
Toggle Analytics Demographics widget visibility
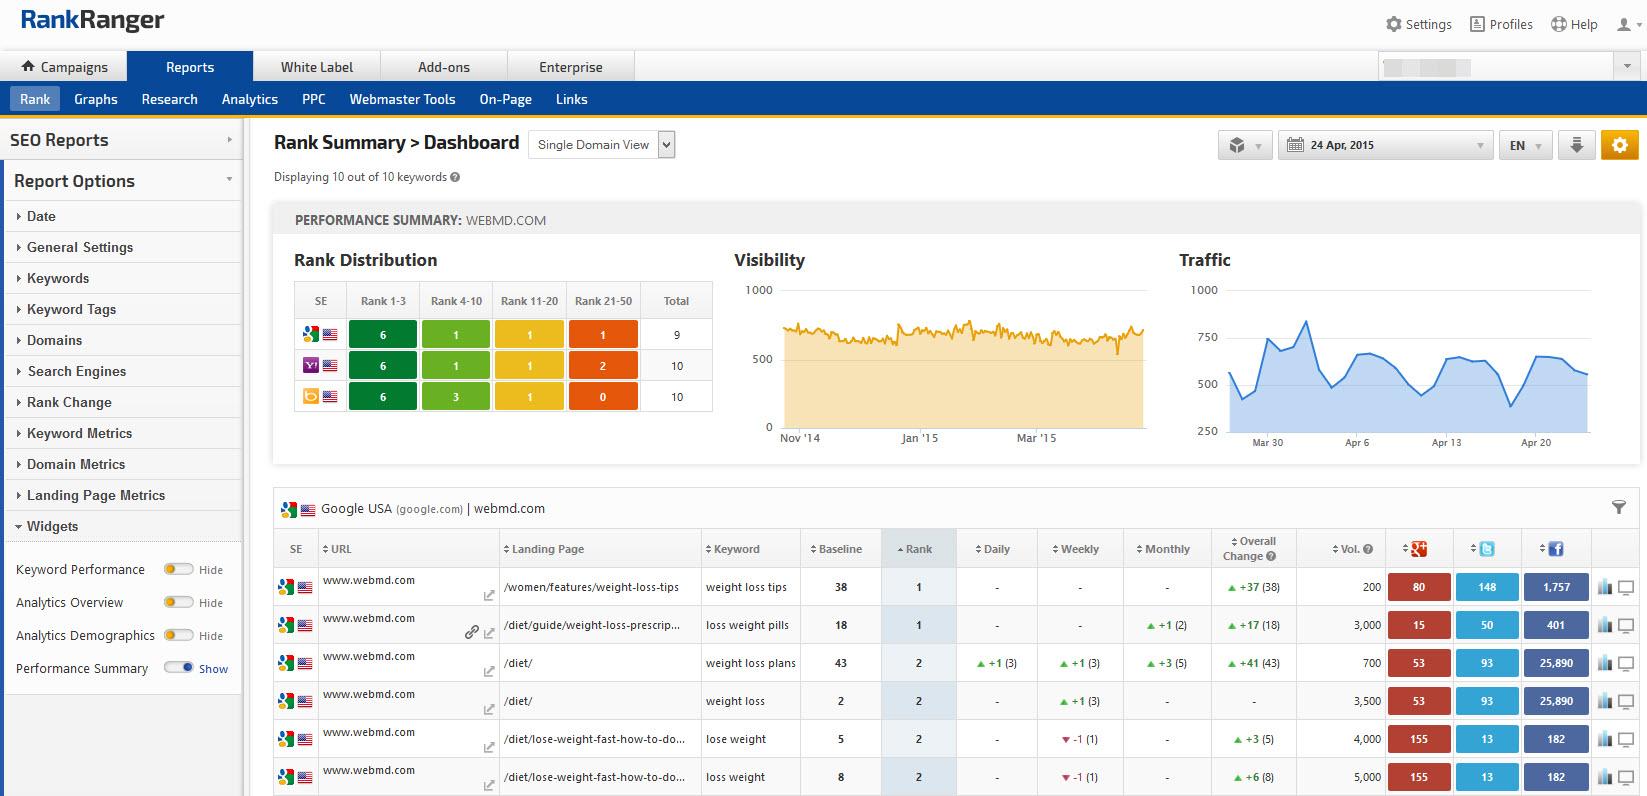pos(178,635)
